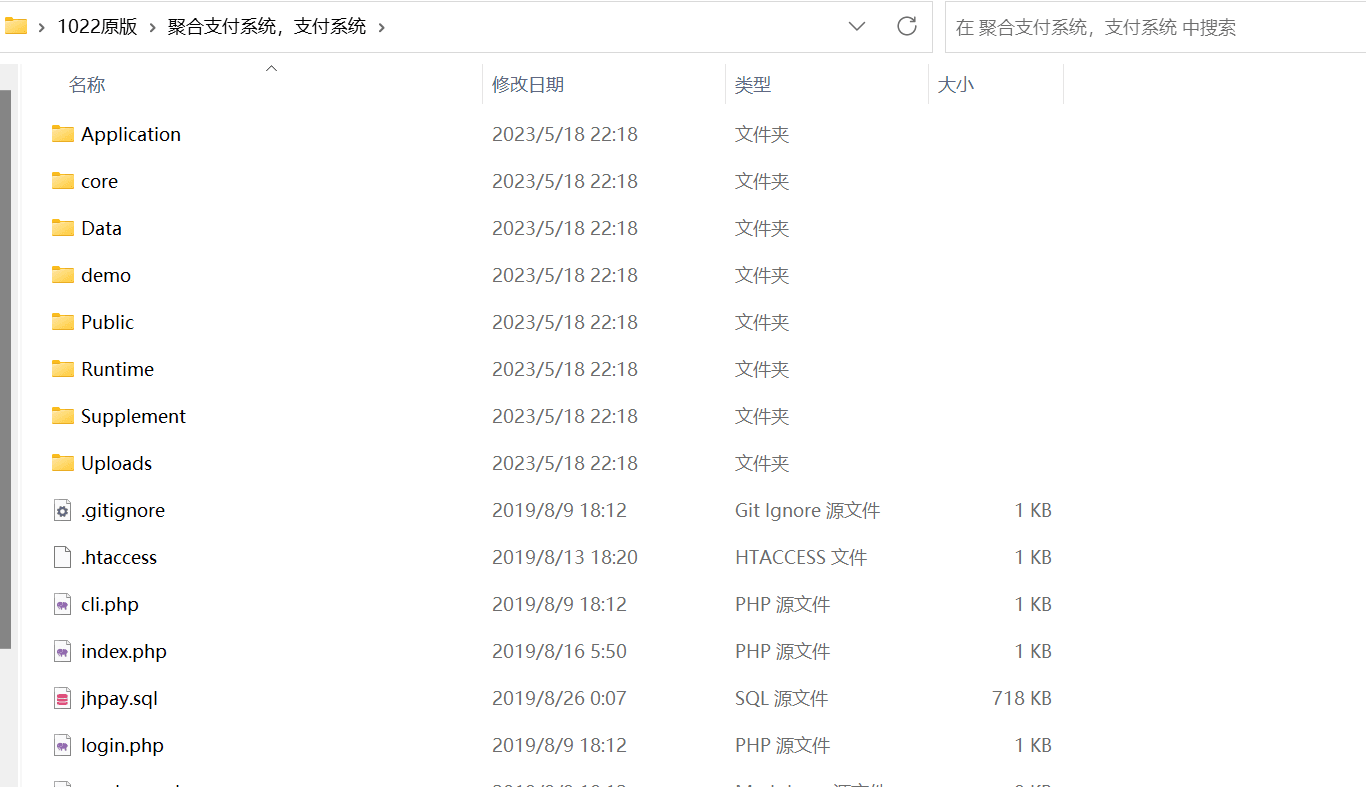Viewport: 1366px width, 801px height.
Task: Click the Runtime folder icon
Action: tap(63, 369)
